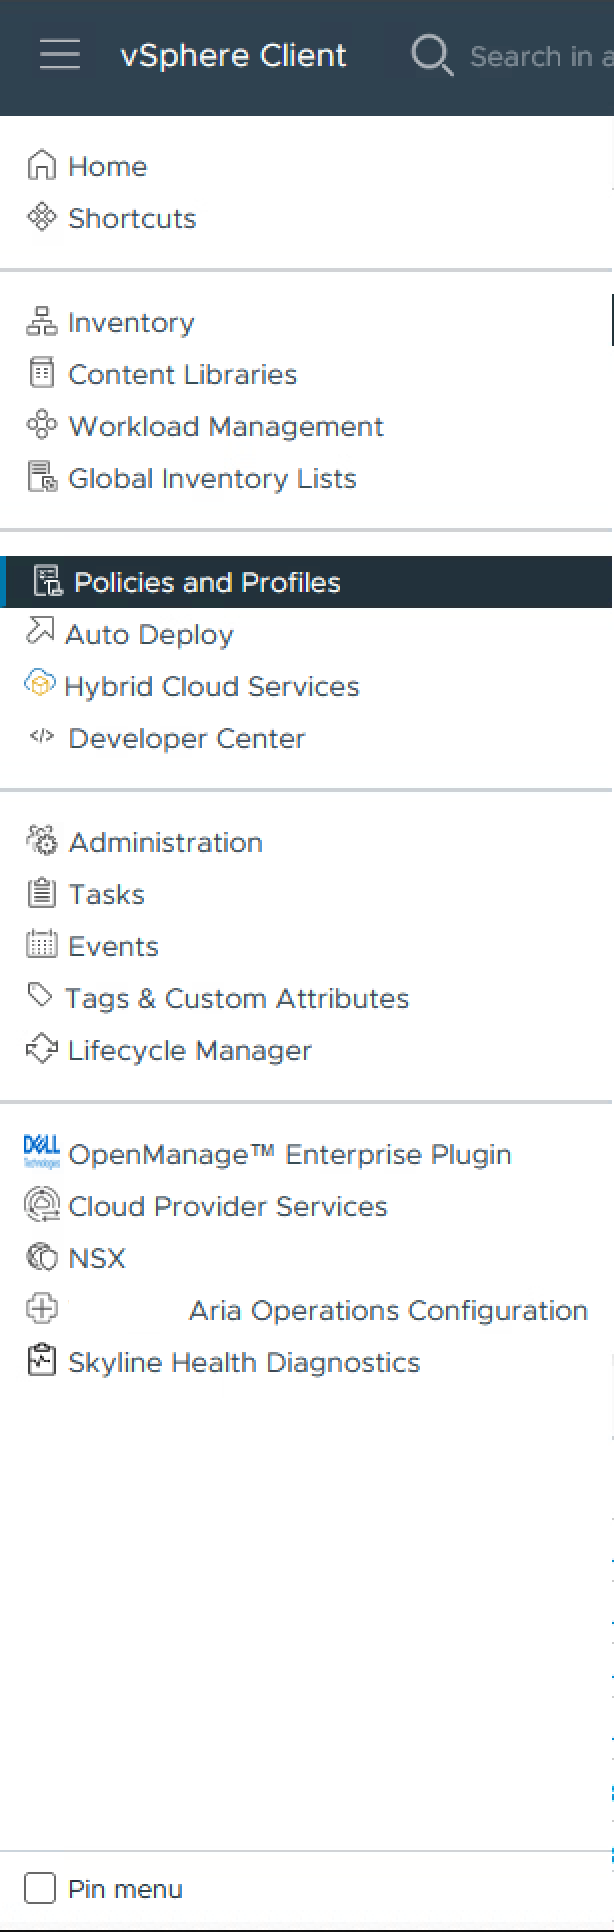Open Hybrid Cloud Services
The width and height of the screenshot is (614, 1932).
tap(211, 686)
